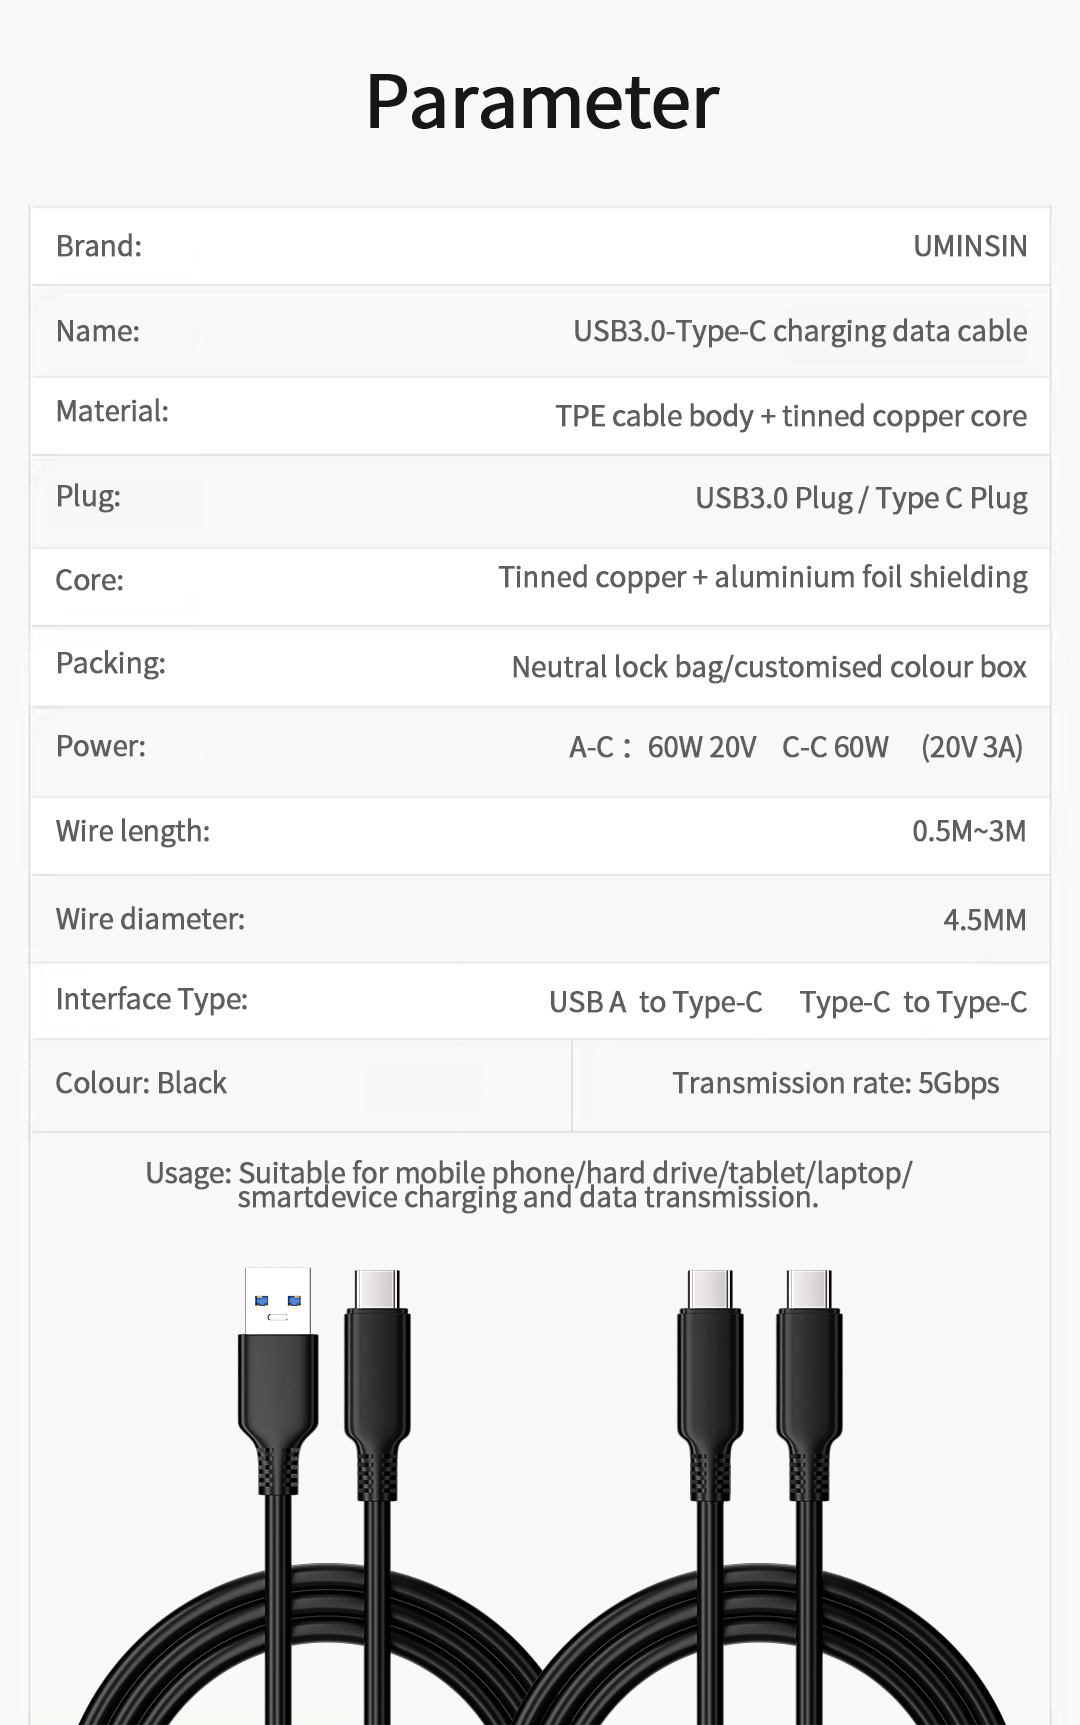Click the Neutral lock bag packing value
1080x1725 pixels.
click(x=768, y=667)
